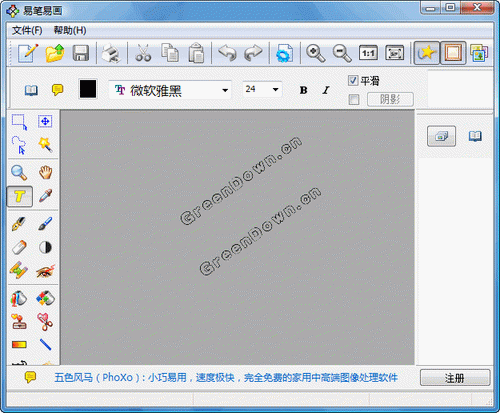Choose the Hand pan tool
Viewport: 500px width, 413px height.
(x=45, y=172)
